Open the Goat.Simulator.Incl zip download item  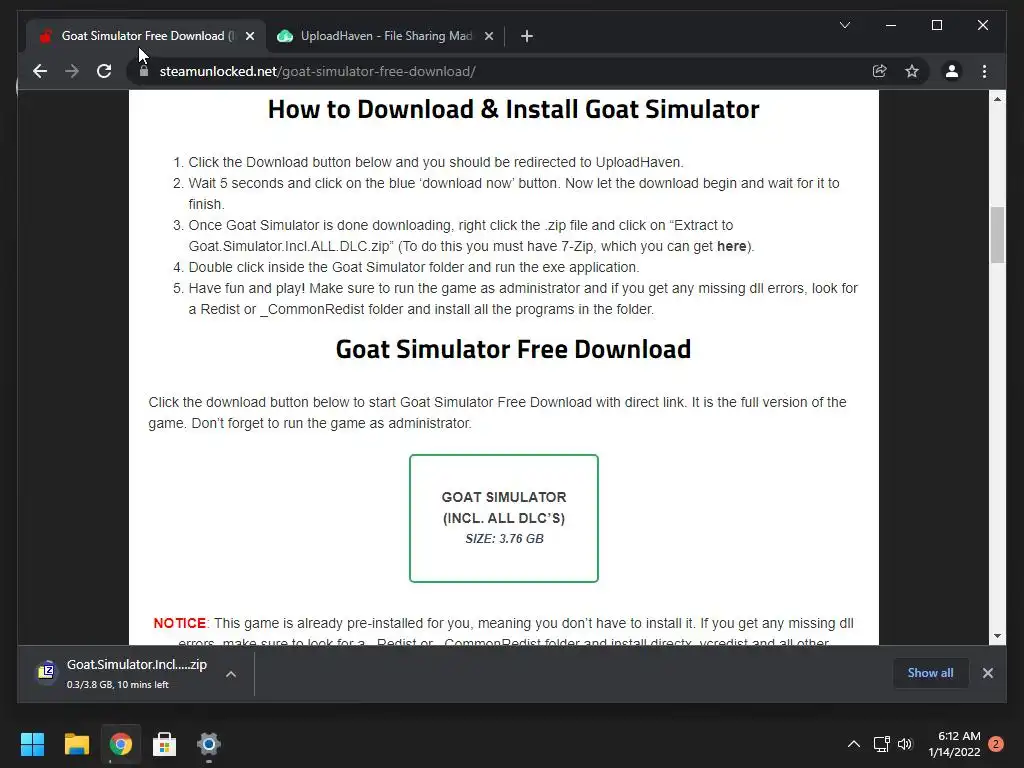pos(136,673)
